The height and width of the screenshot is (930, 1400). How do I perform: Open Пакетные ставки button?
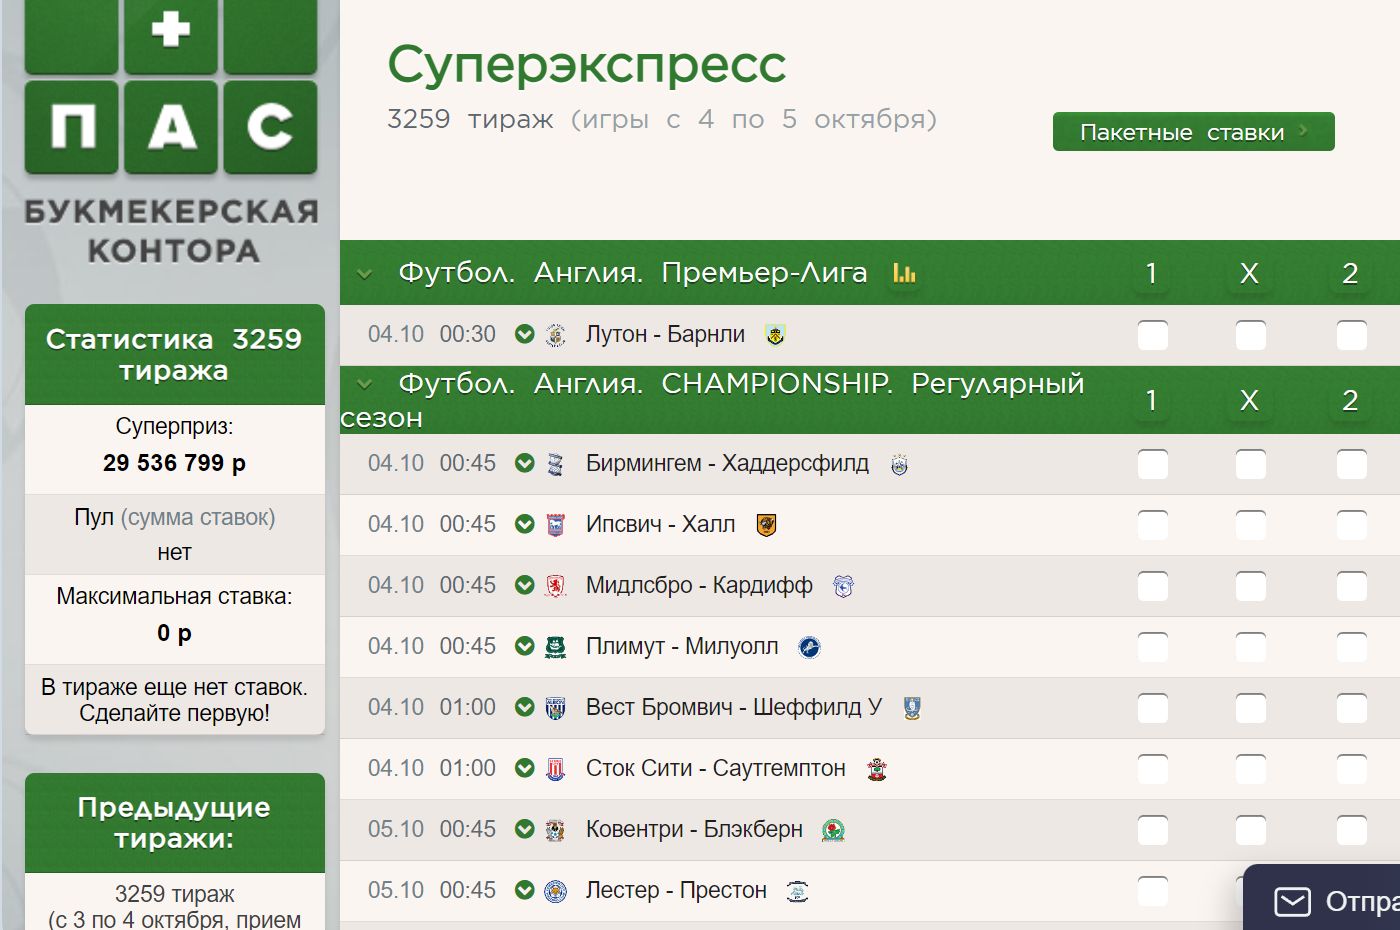click(1193, 132)
